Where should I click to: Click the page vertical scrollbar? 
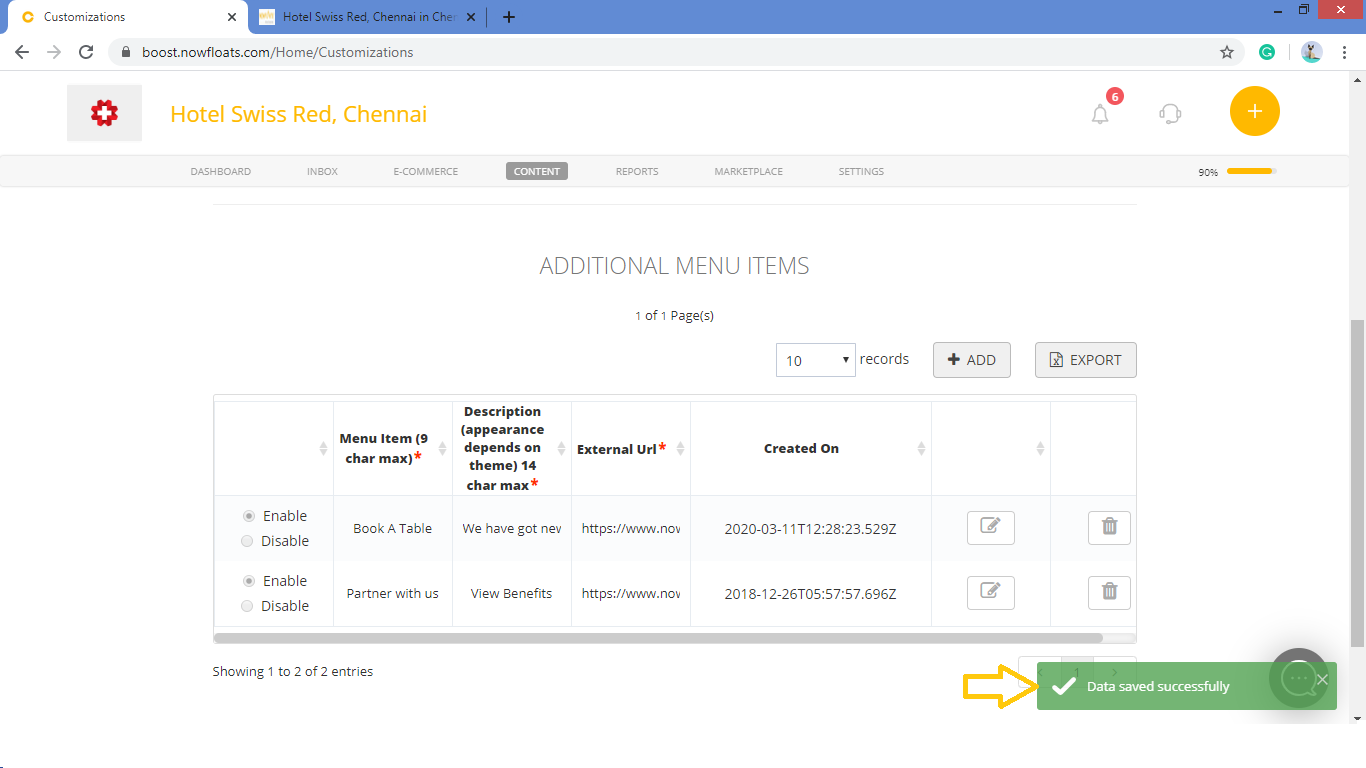(x=1357, y=483)
